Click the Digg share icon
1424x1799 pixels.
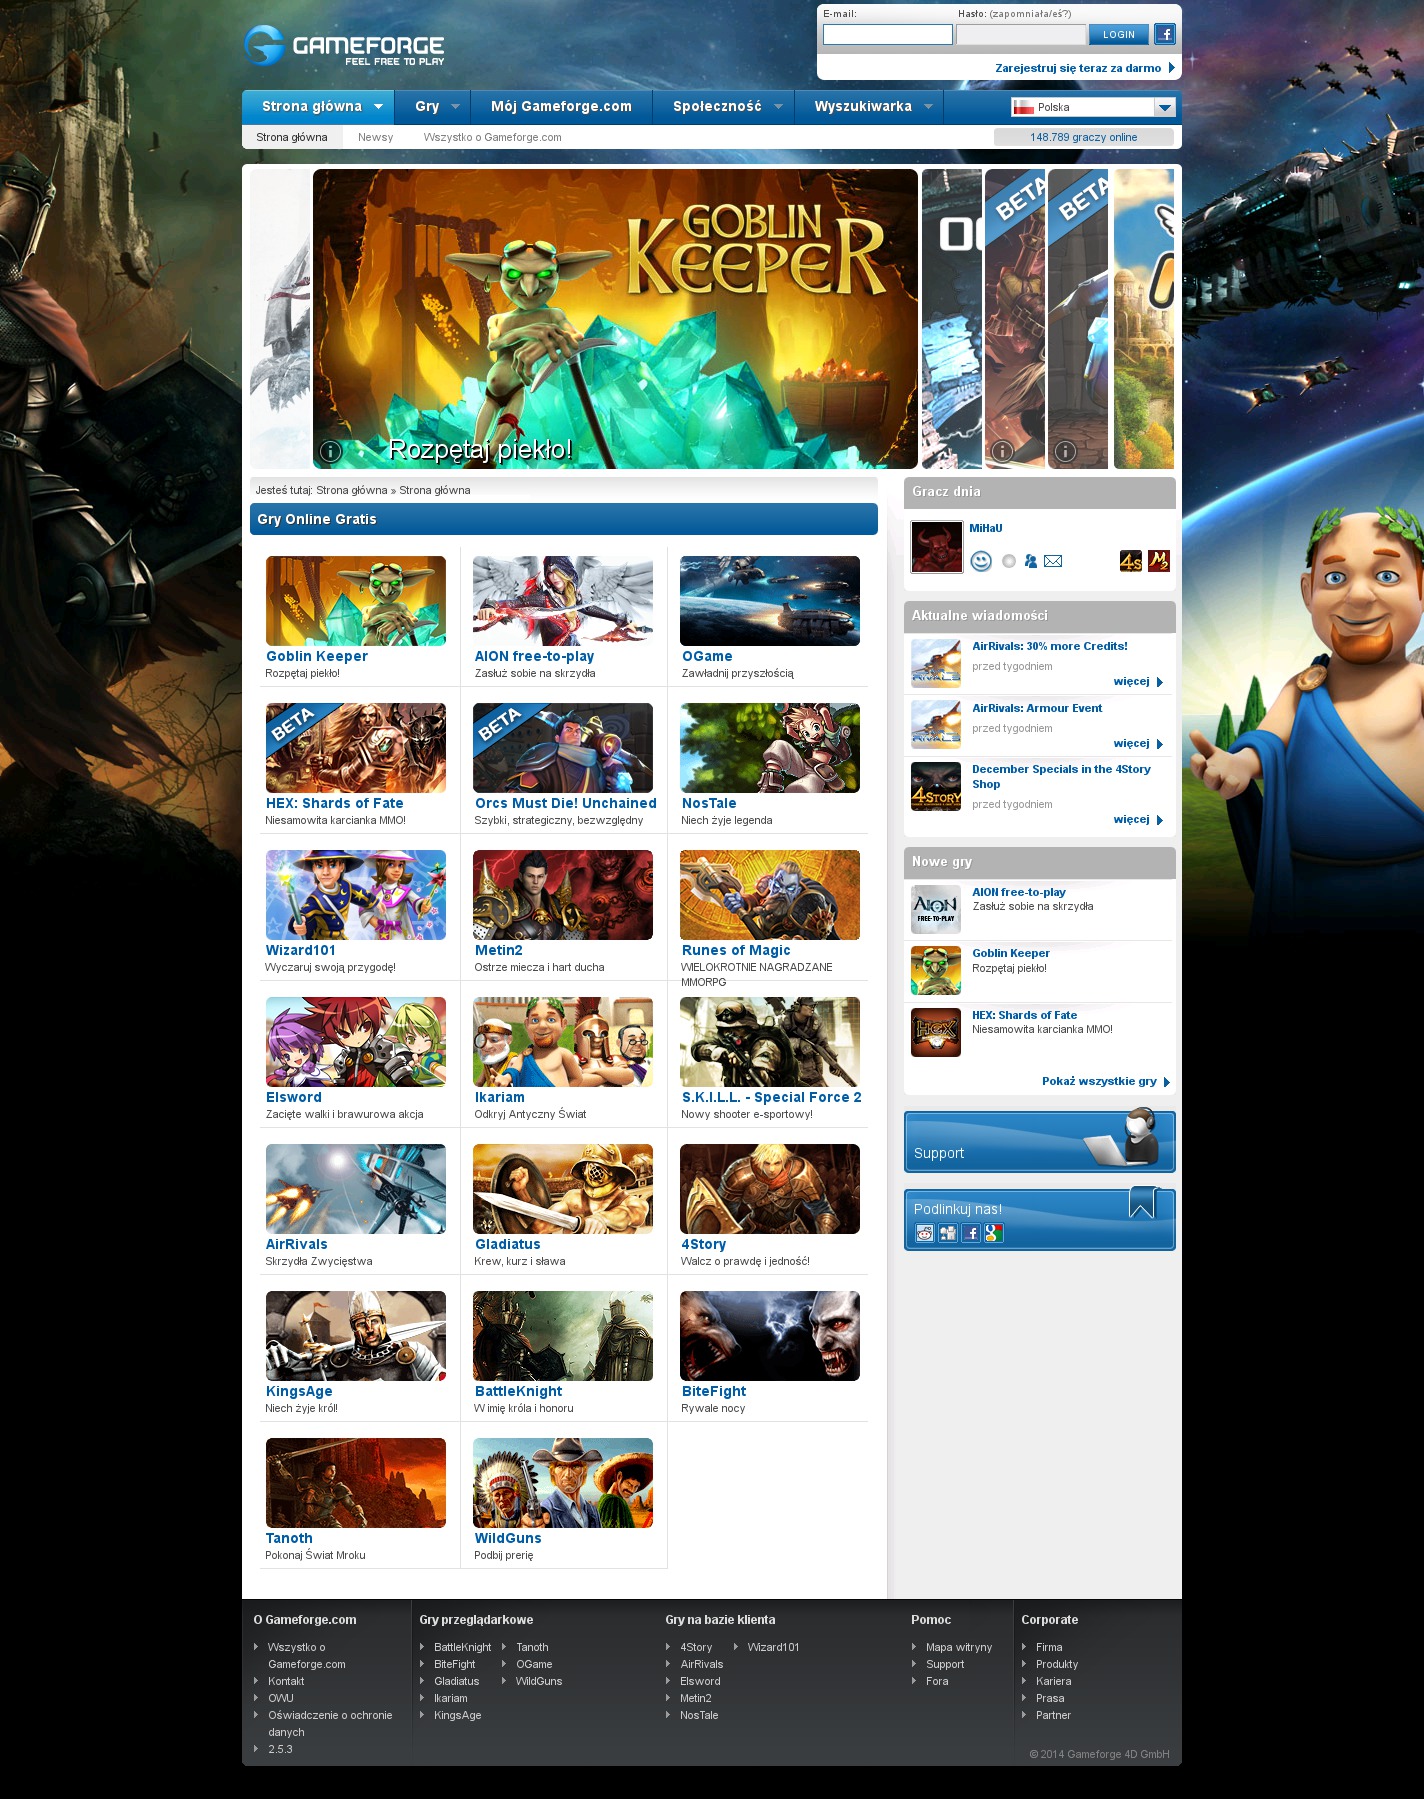coord(948,1233)
